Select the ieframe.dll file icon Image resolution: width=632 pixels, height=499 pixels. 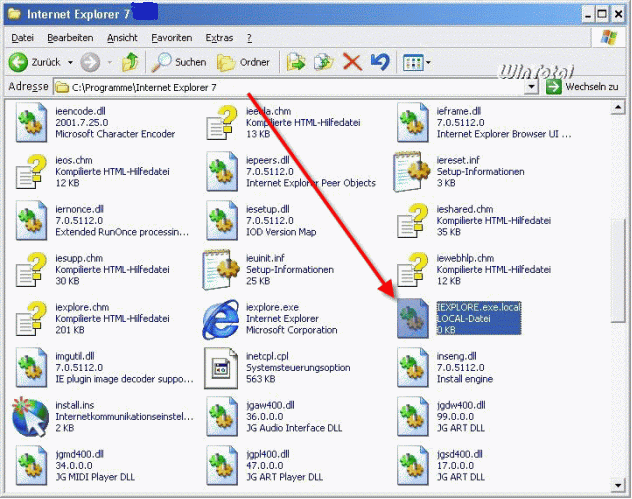412,123
